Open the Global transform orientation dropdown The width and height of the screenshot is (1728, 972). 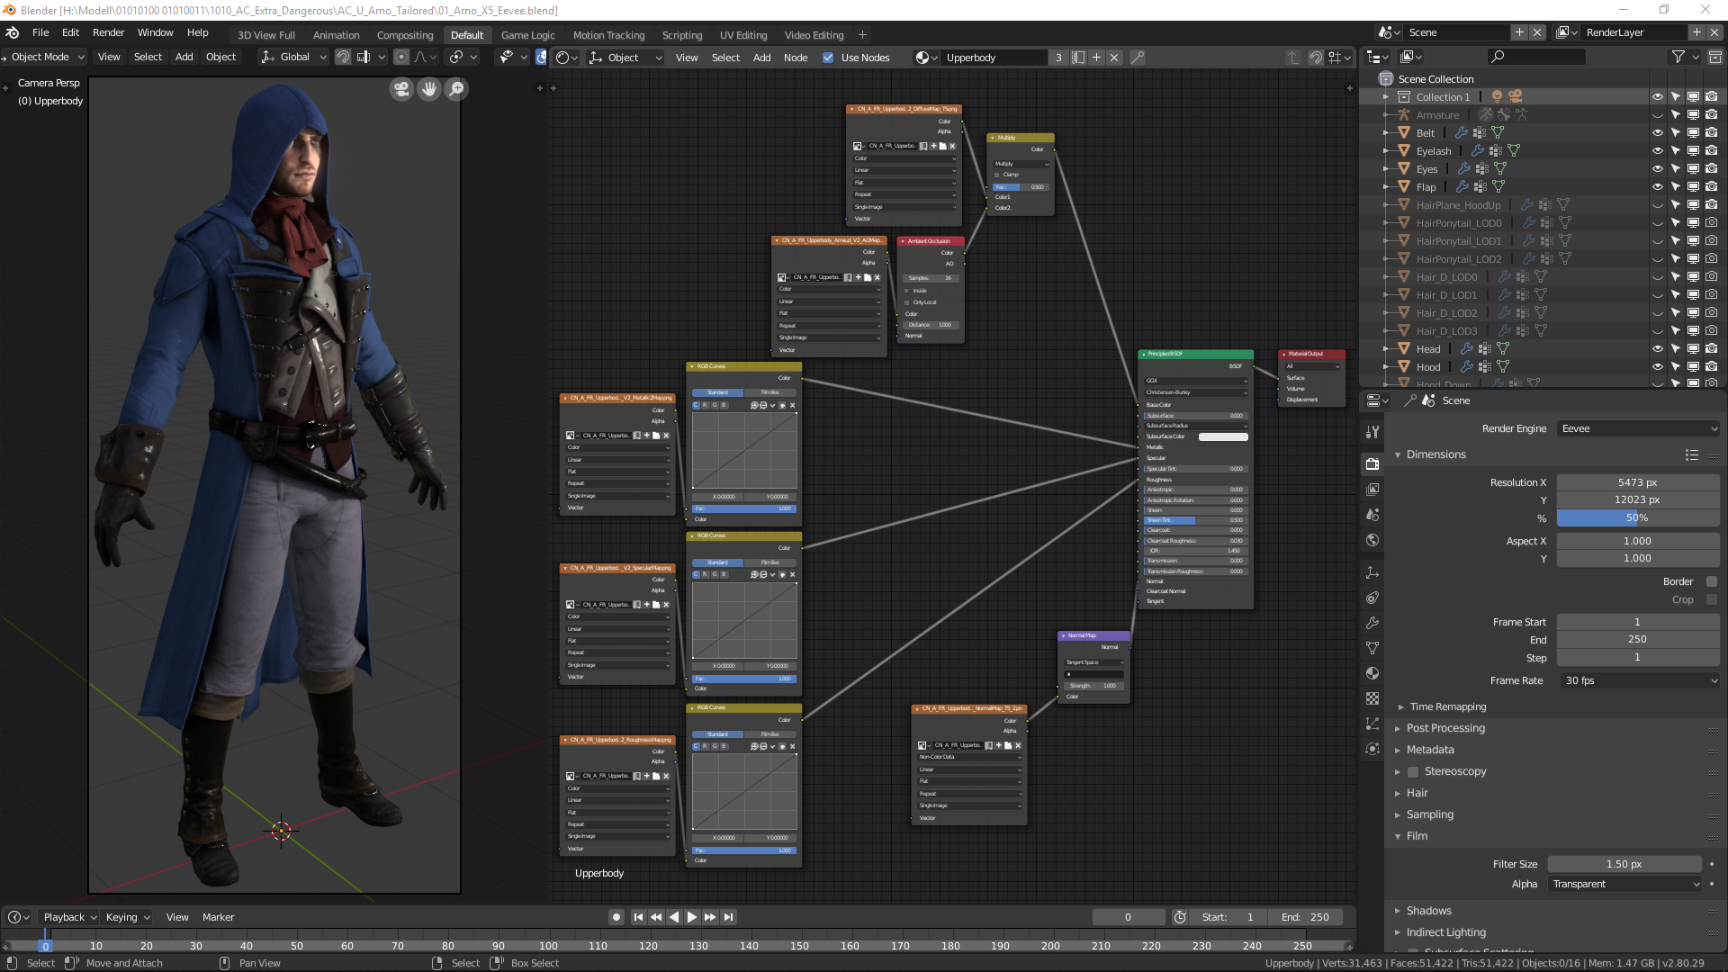pyautogui.click(x=294, y=57)
